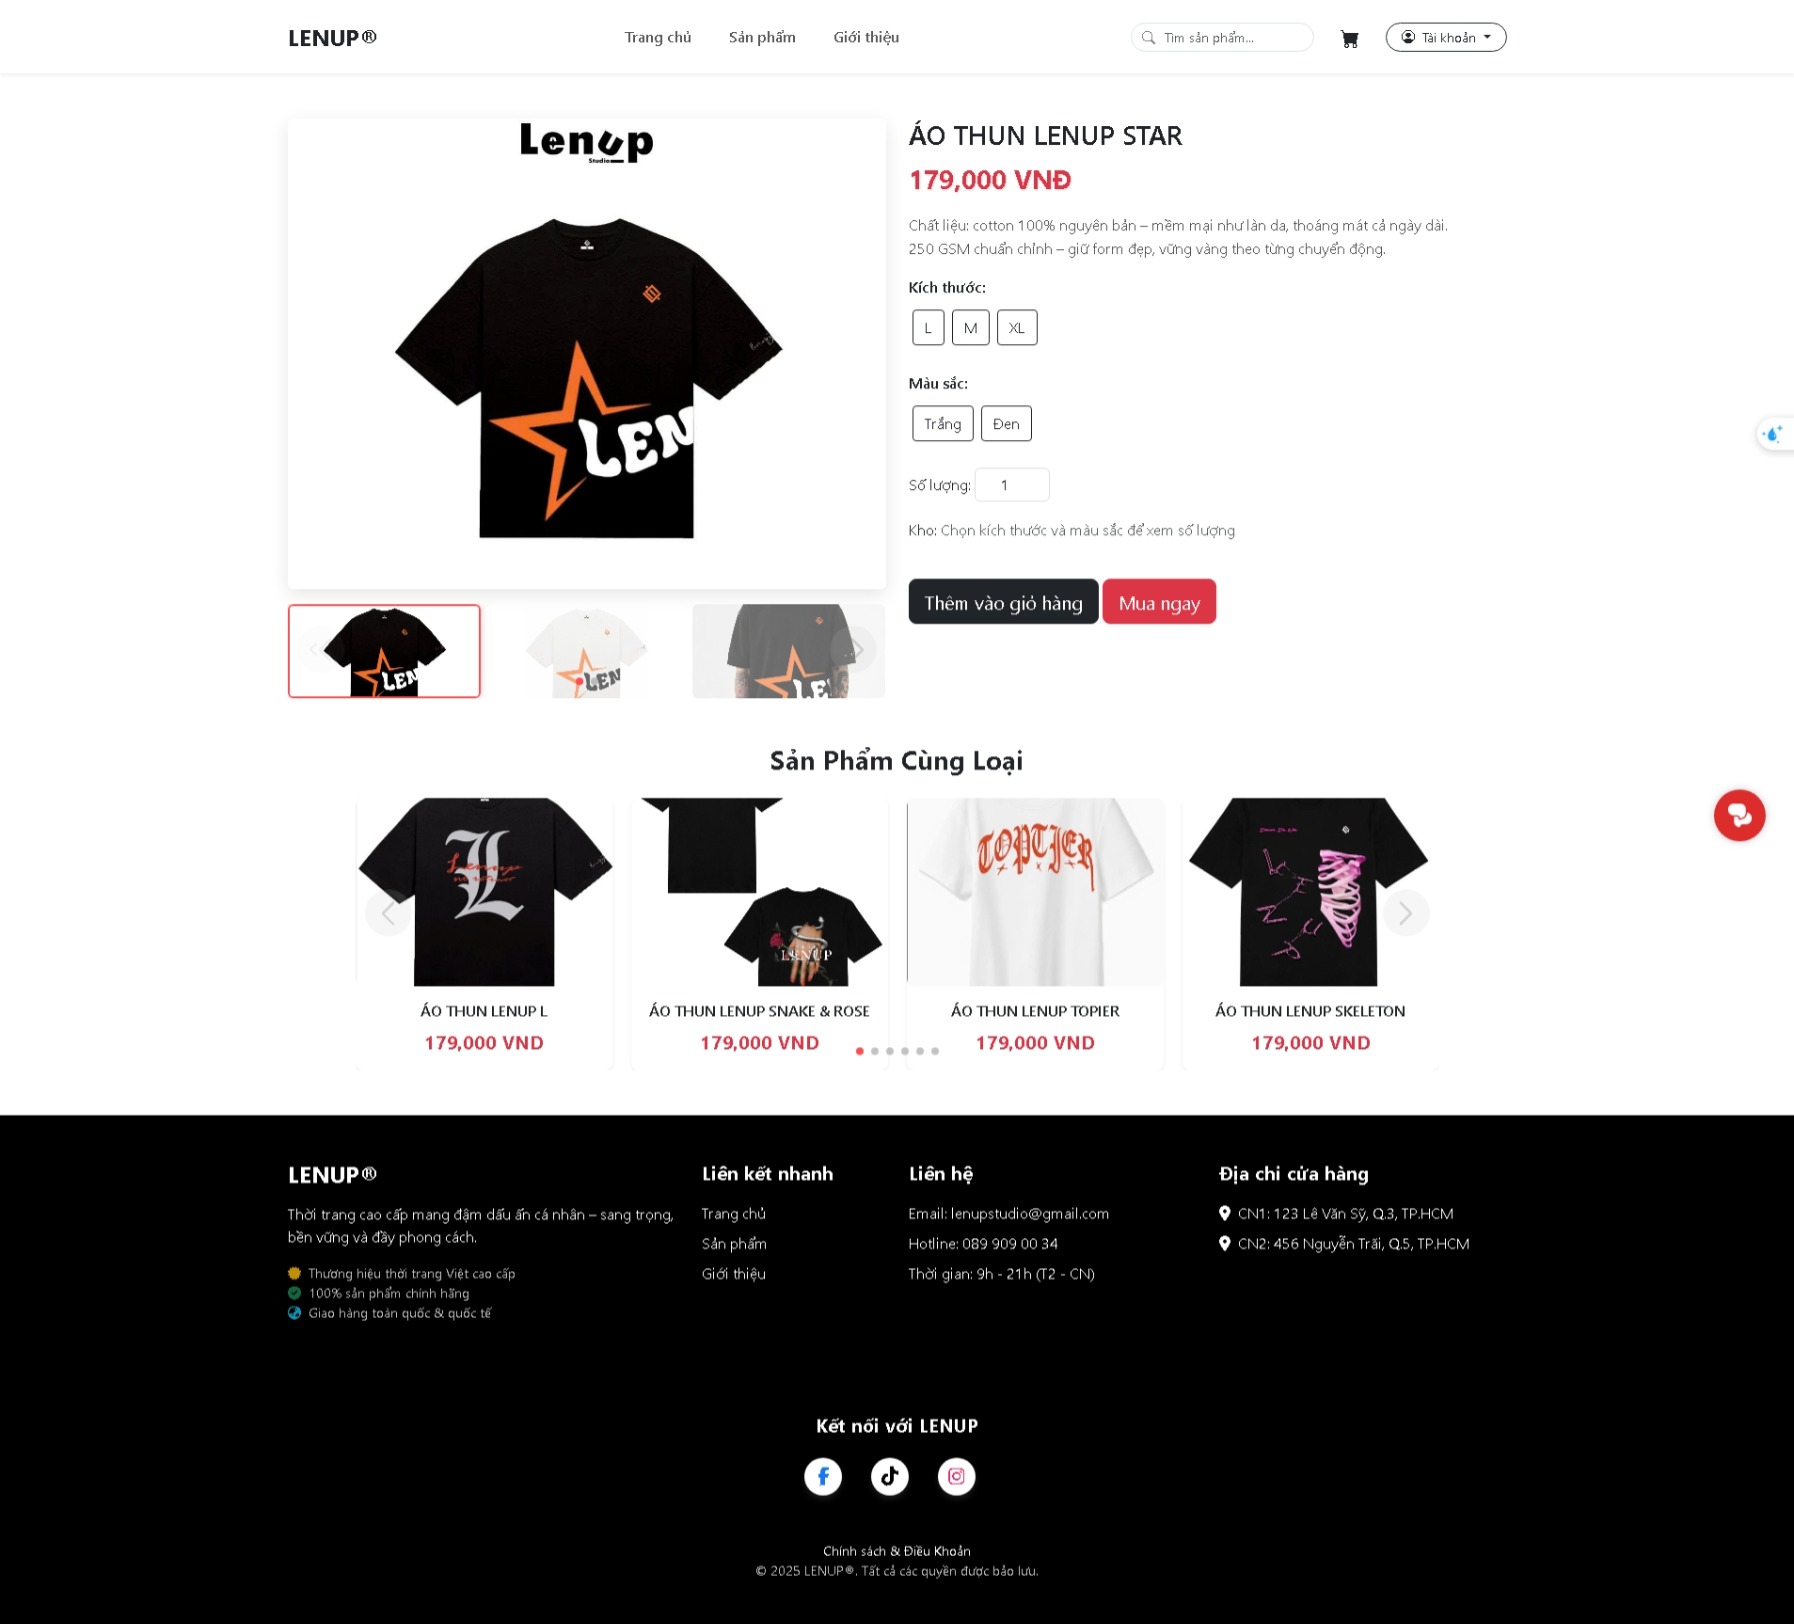
Task: Open the shopping cart icon
Action: (1349, 39)
